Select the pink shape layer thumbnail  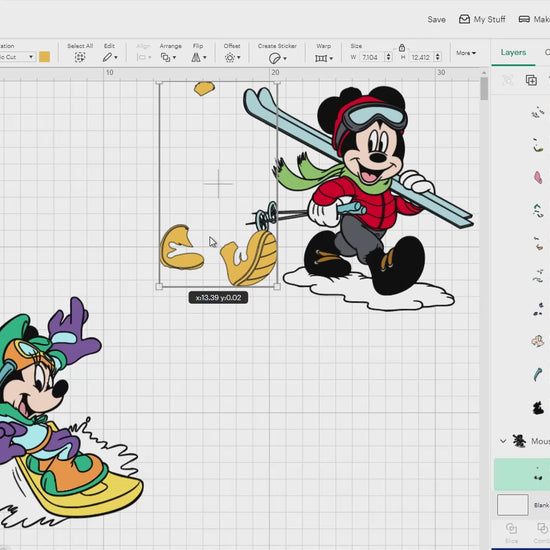(538, 177)
